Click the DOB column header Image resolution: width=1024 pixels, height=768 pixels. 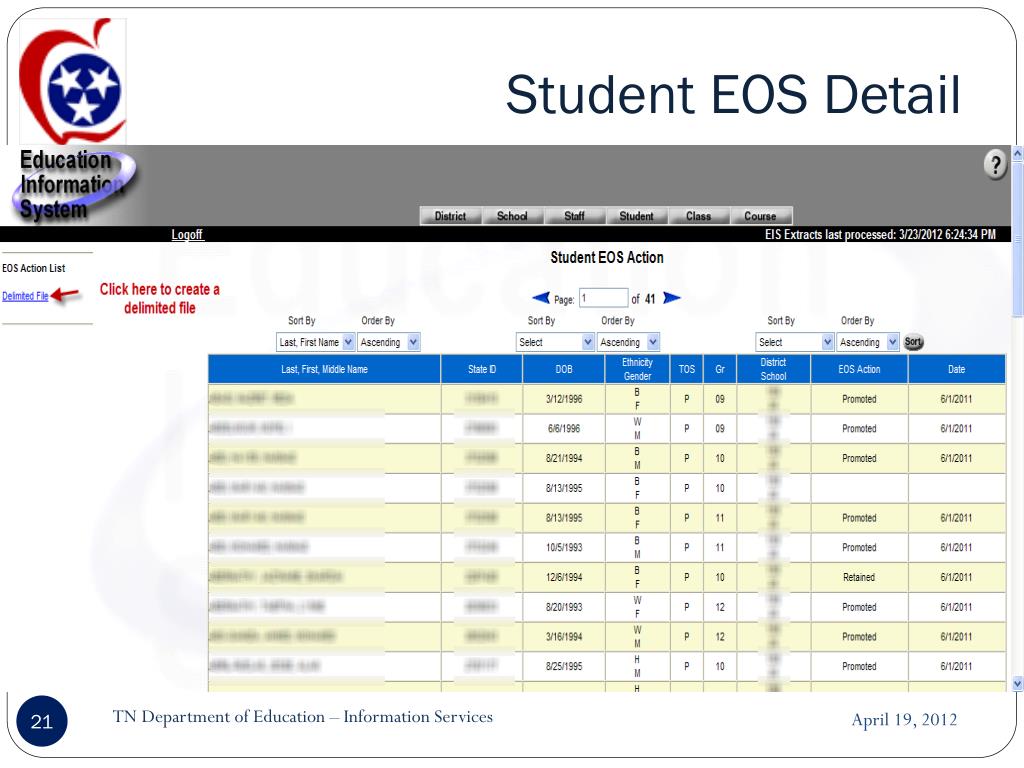coord(564,369)
